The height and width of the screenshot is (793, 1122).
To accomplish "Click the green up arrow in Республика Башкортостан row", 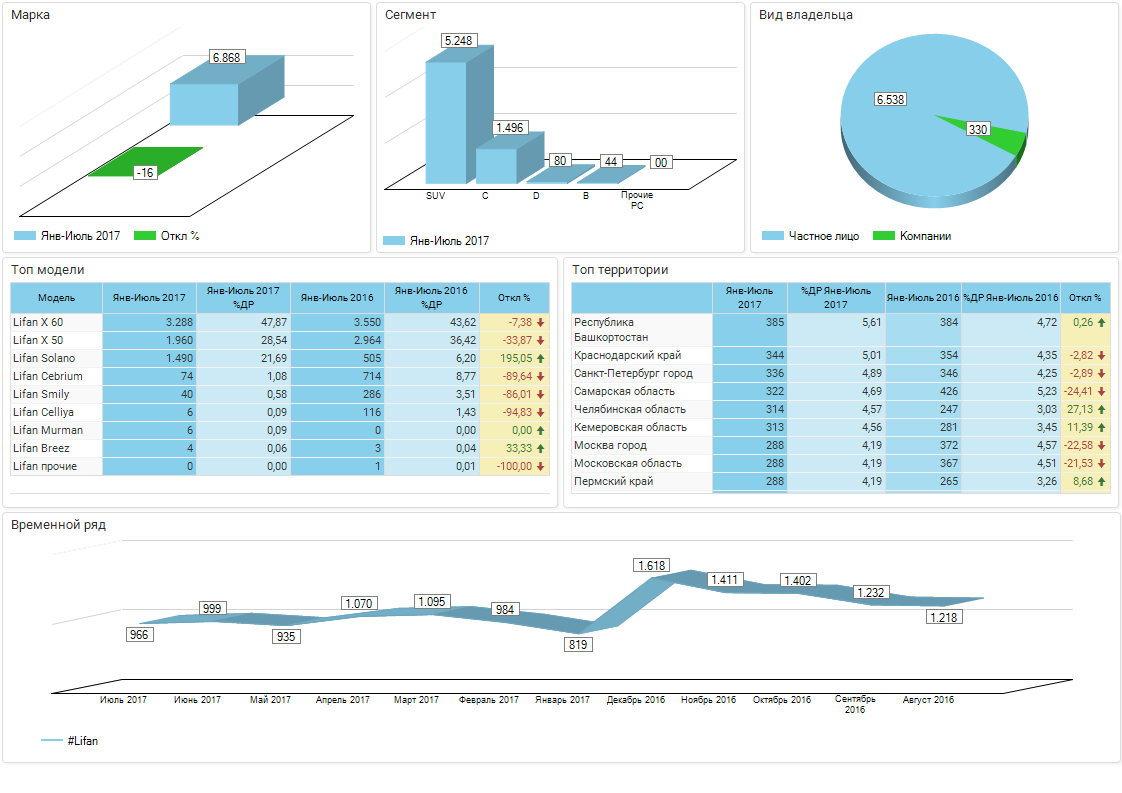I will coord(1102,323).
